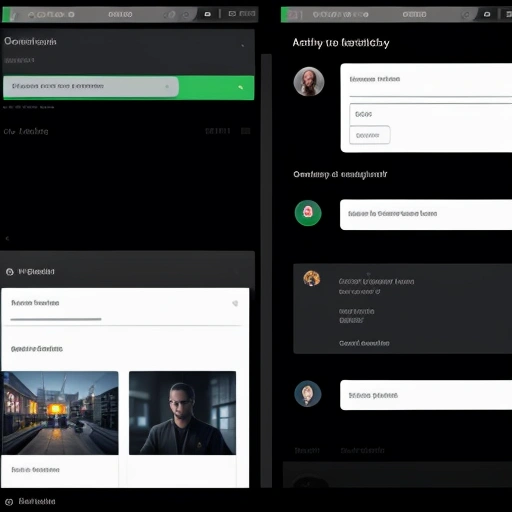The height and width of the screenshot is (512, 512).
Task: Click the green block at the left window's top-left
Action: [6, 15]
